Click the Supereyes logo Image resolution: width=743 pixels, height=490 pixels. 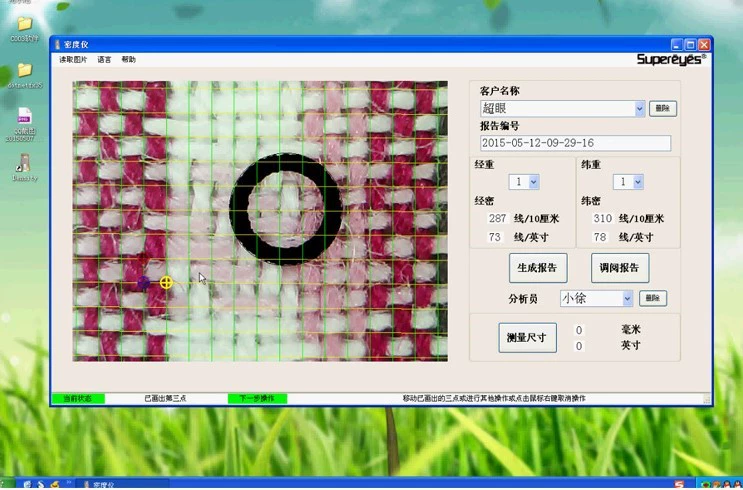671,59
